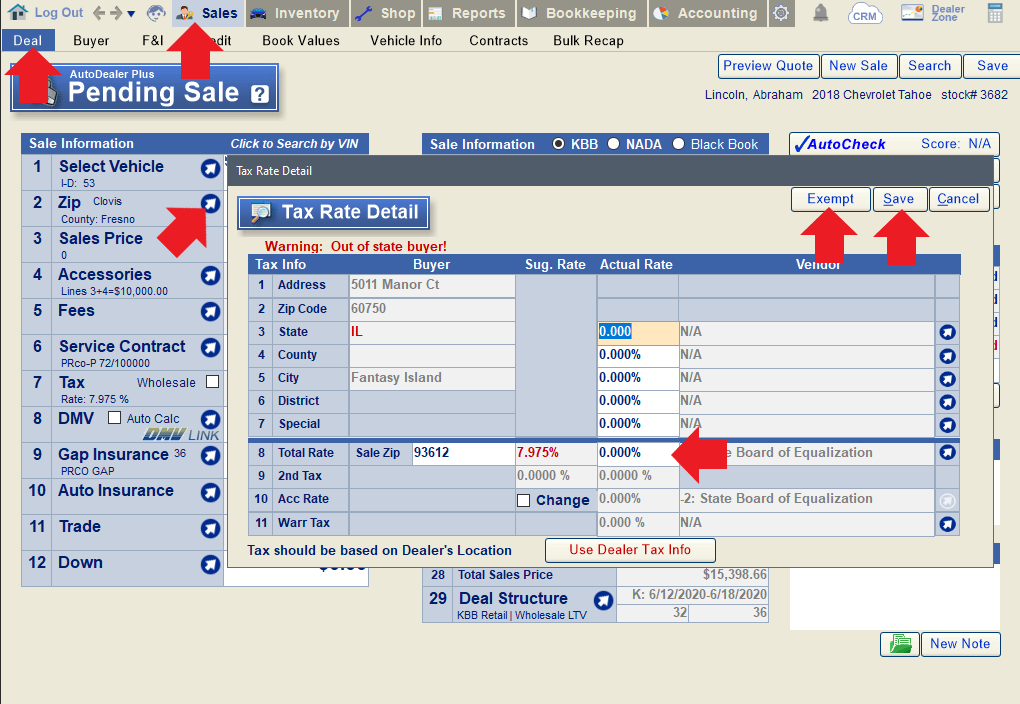Screen dimensions: 1020x704
Task: Open Deal Structure arrow icon
Action: point(603,600)
